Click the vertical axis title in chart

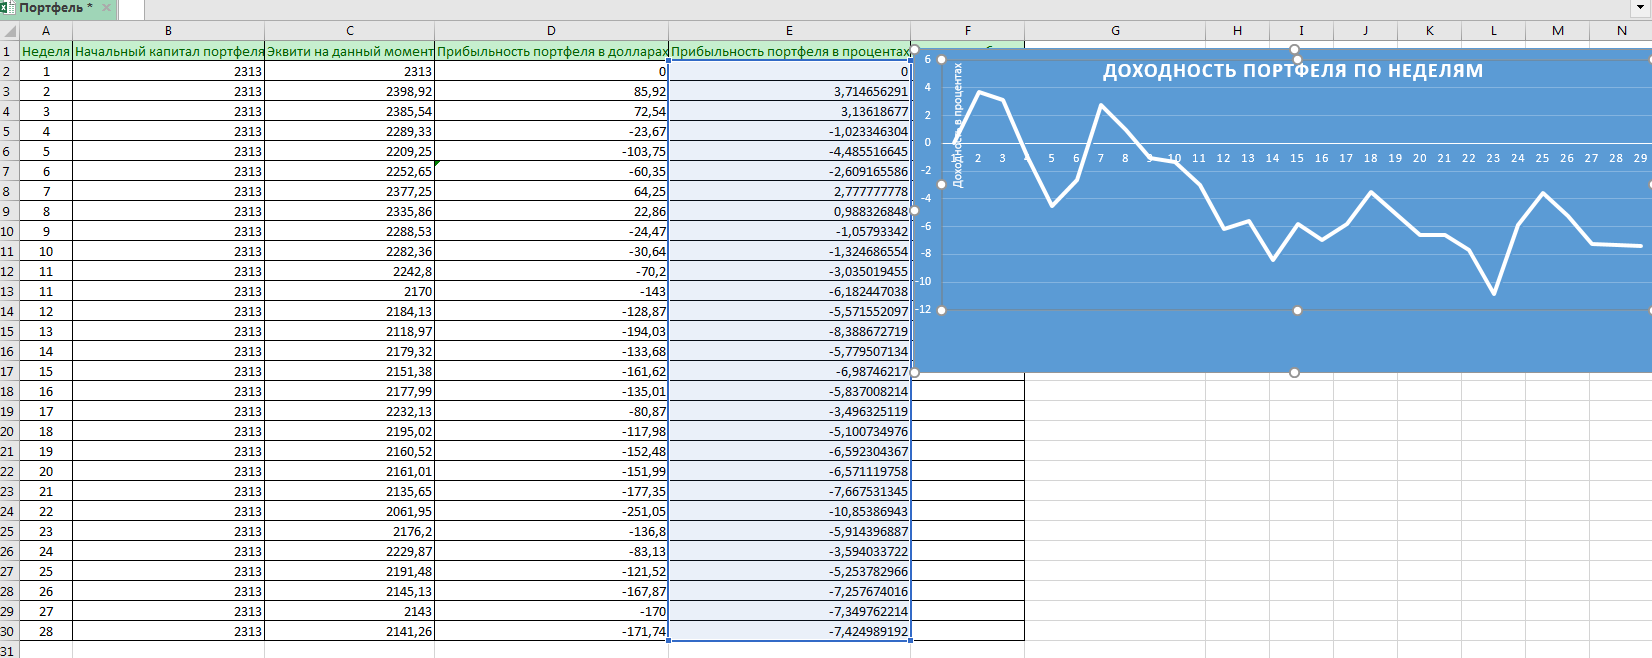958,125
